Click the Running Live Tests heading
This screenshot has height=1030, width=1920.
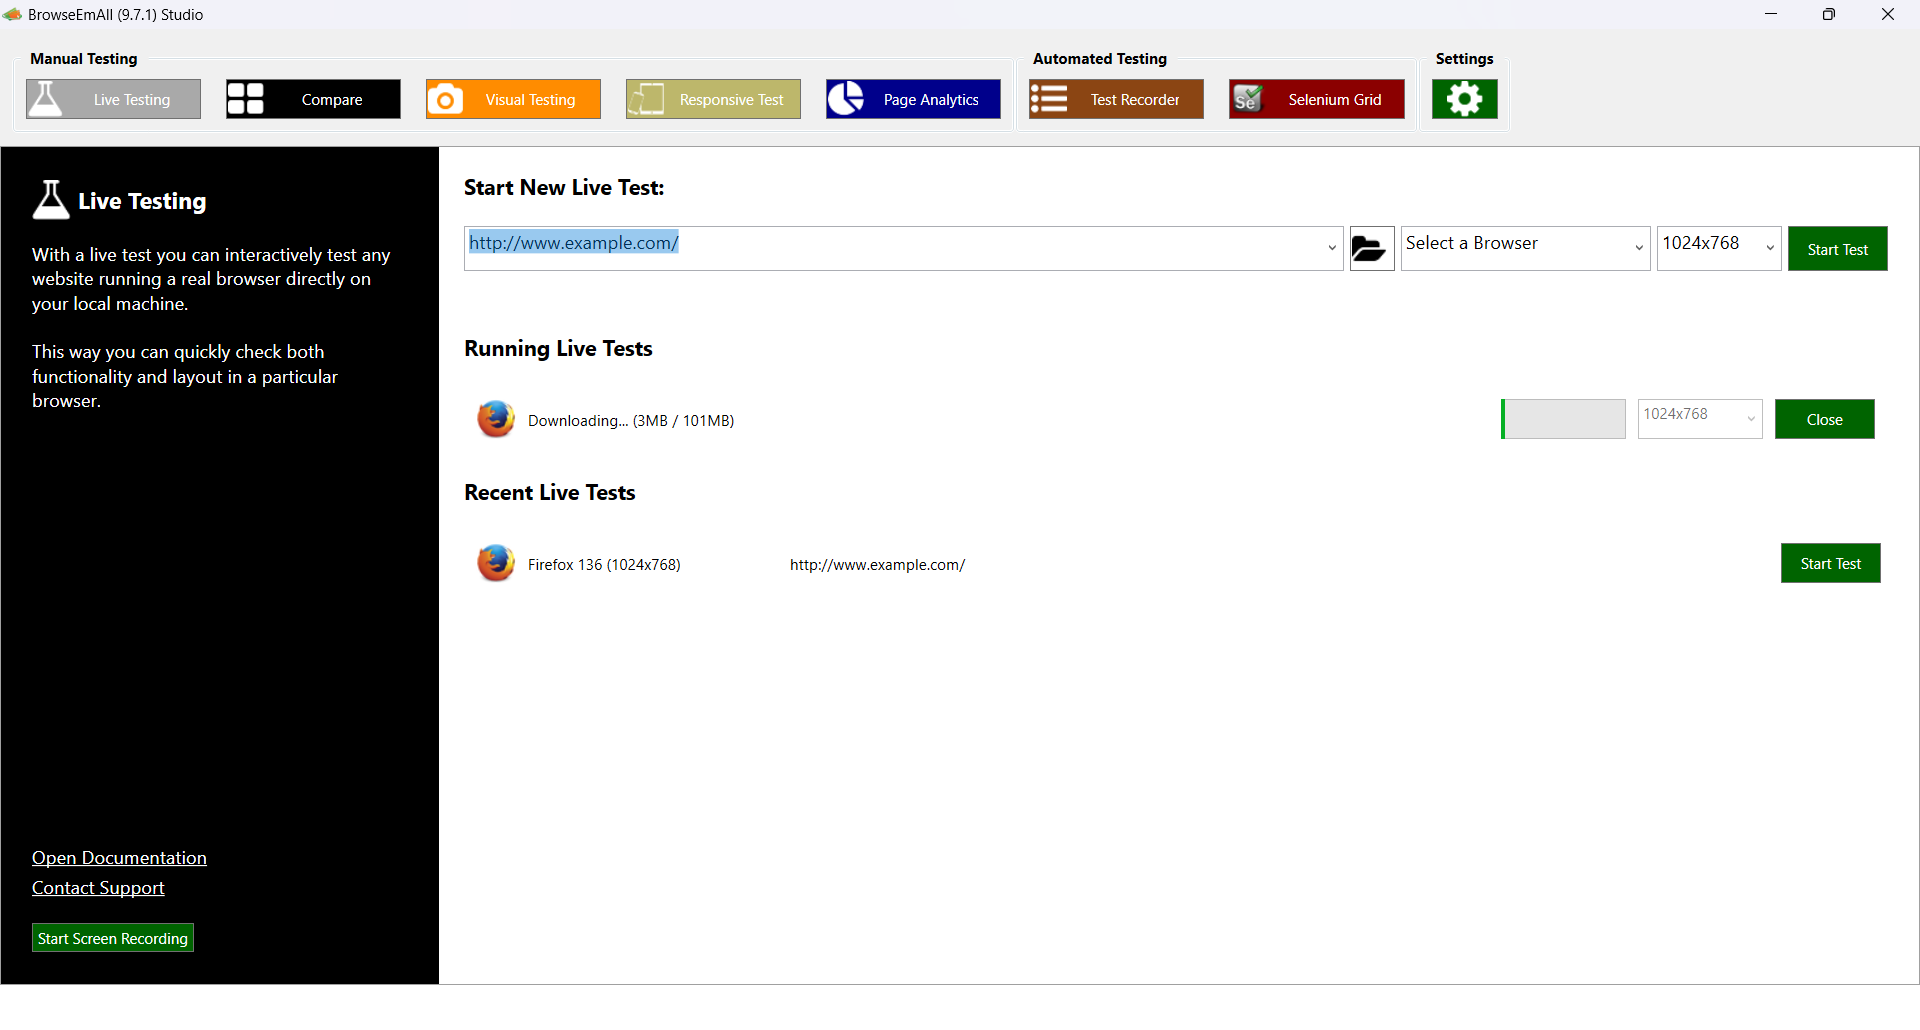[x=558, y=349]
